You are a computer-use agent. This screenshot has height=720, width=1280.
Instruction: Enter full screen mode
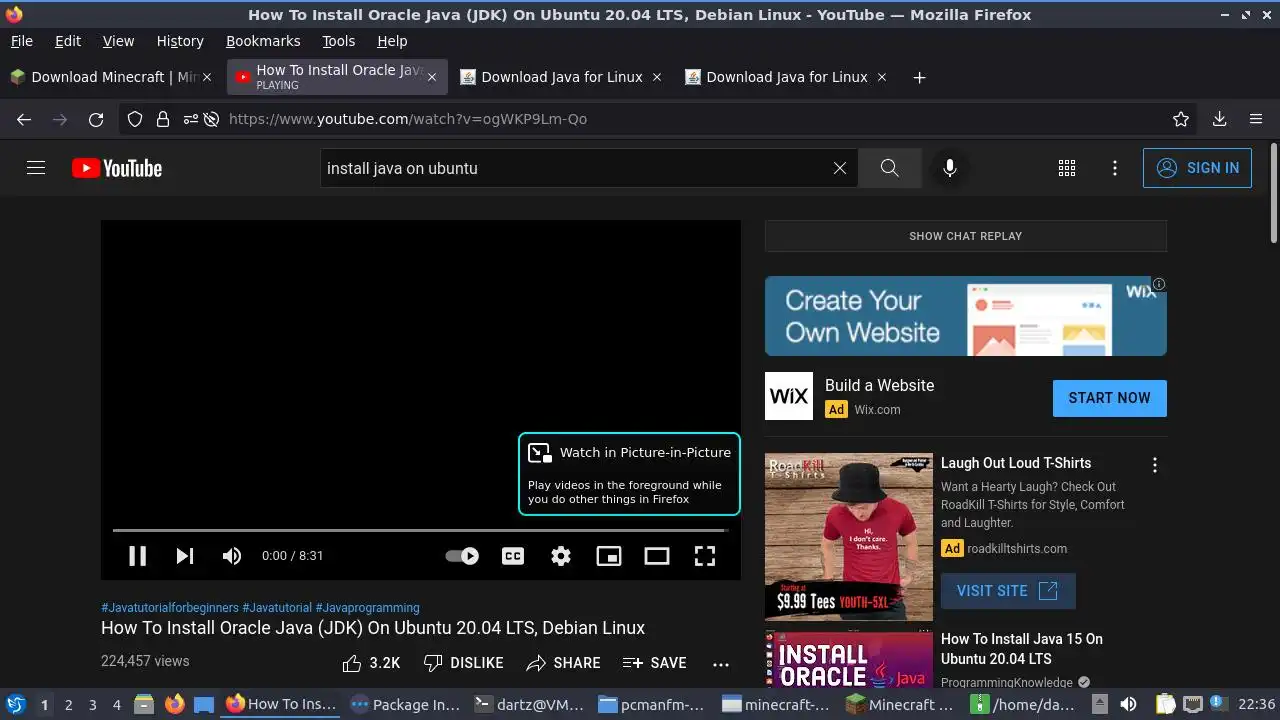(705, 556)
